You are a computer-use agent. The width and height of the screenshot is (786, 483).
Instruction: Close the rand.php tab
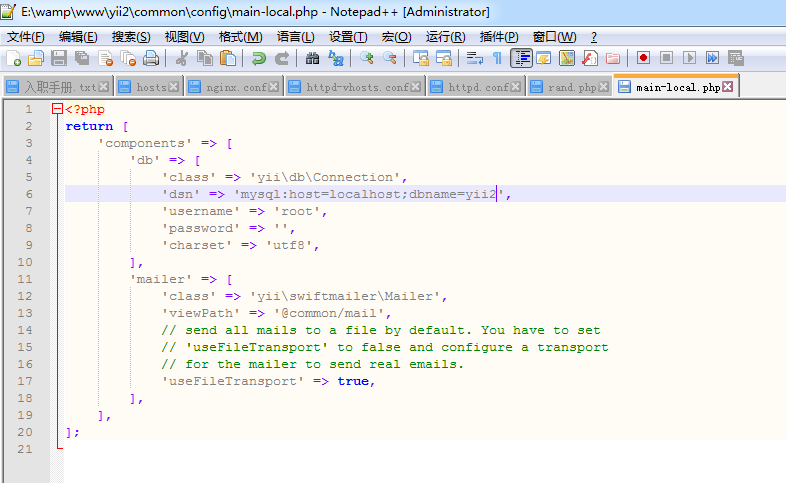[604, 87]
